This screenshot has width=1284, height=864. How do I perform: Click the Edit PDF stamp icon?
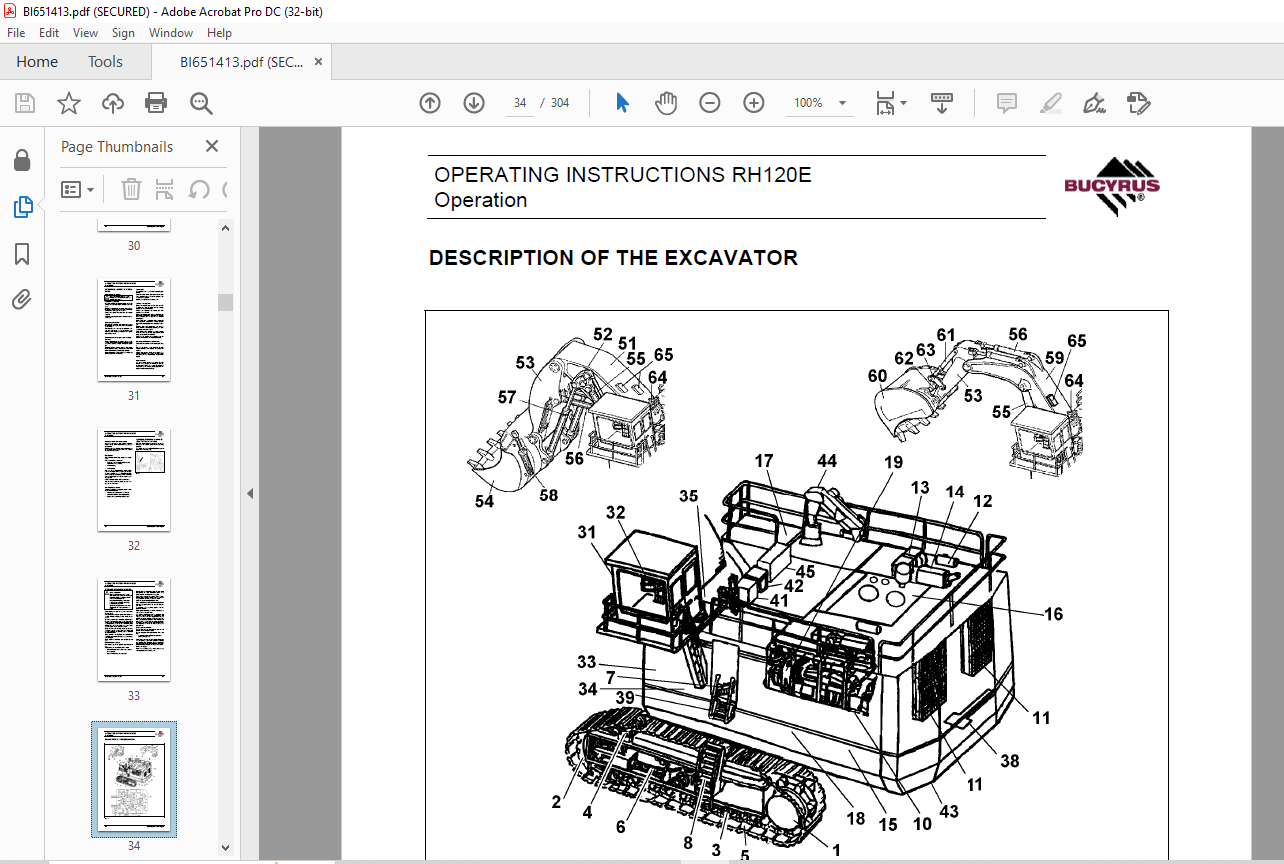pyautogui.click(x=1138, y=103)
